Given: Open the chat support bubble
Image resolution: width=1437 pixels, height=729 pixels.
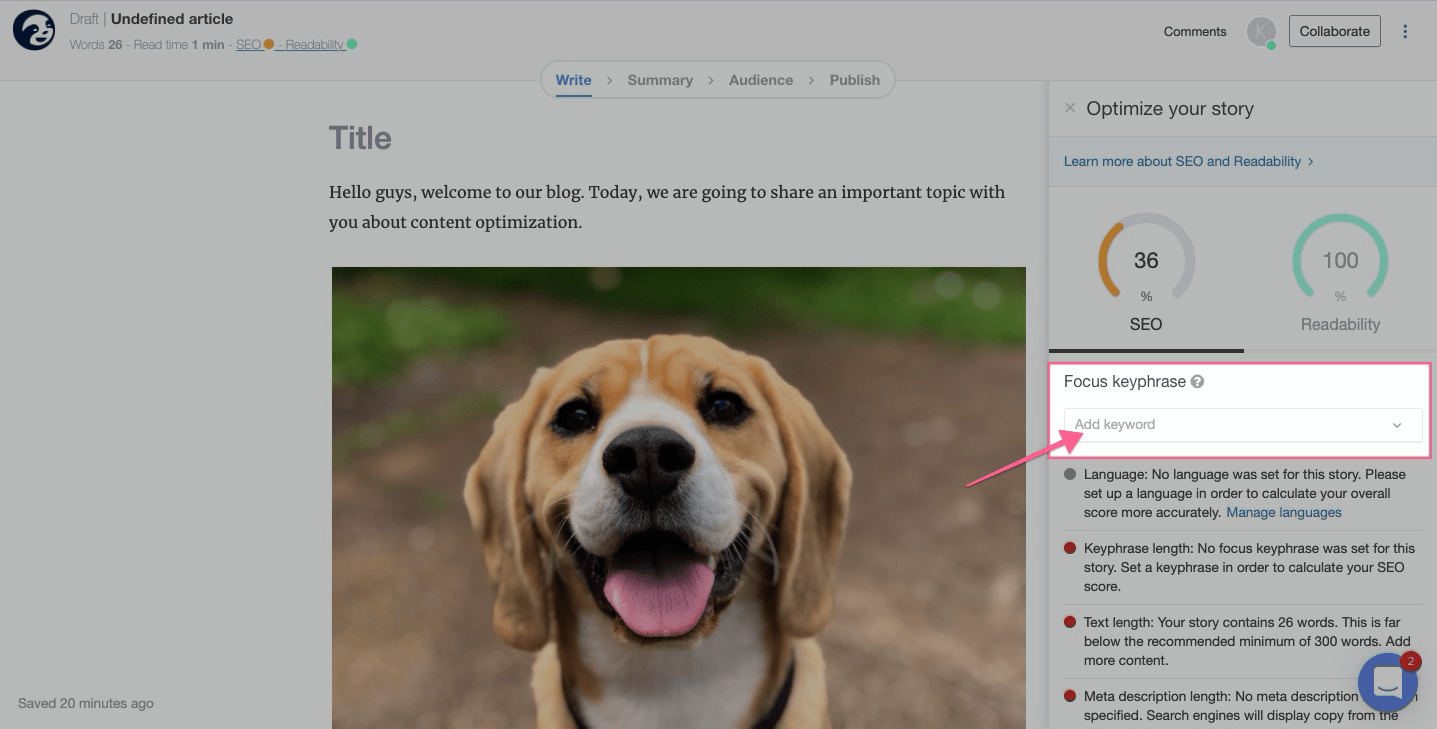Looking at the screenshot, I should [1388, 682].
